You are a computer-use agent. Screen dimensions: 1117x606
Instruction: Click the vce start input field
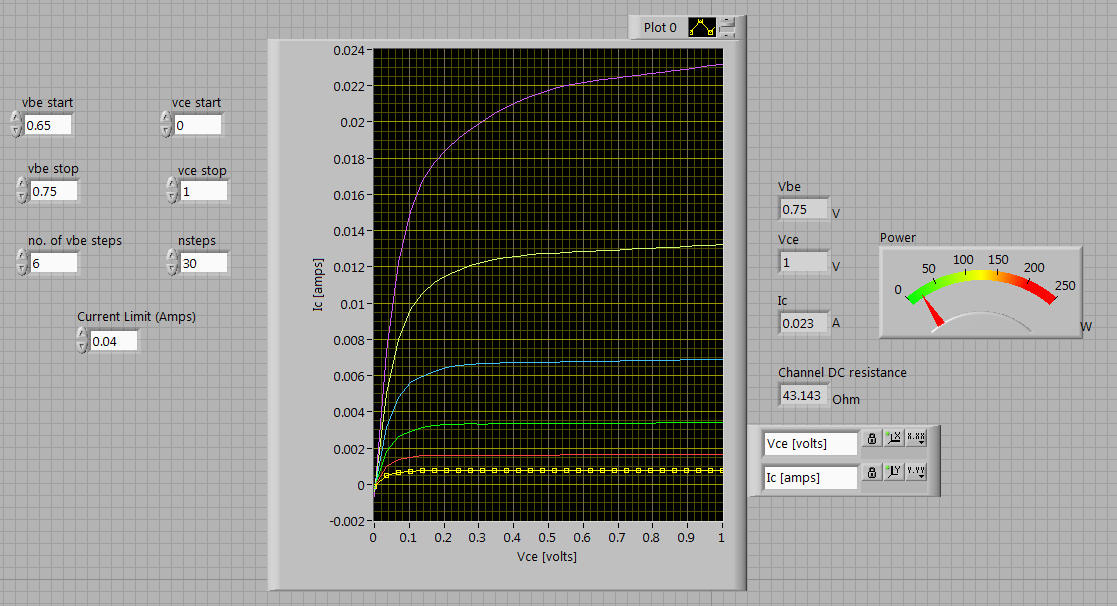[198, 125]
